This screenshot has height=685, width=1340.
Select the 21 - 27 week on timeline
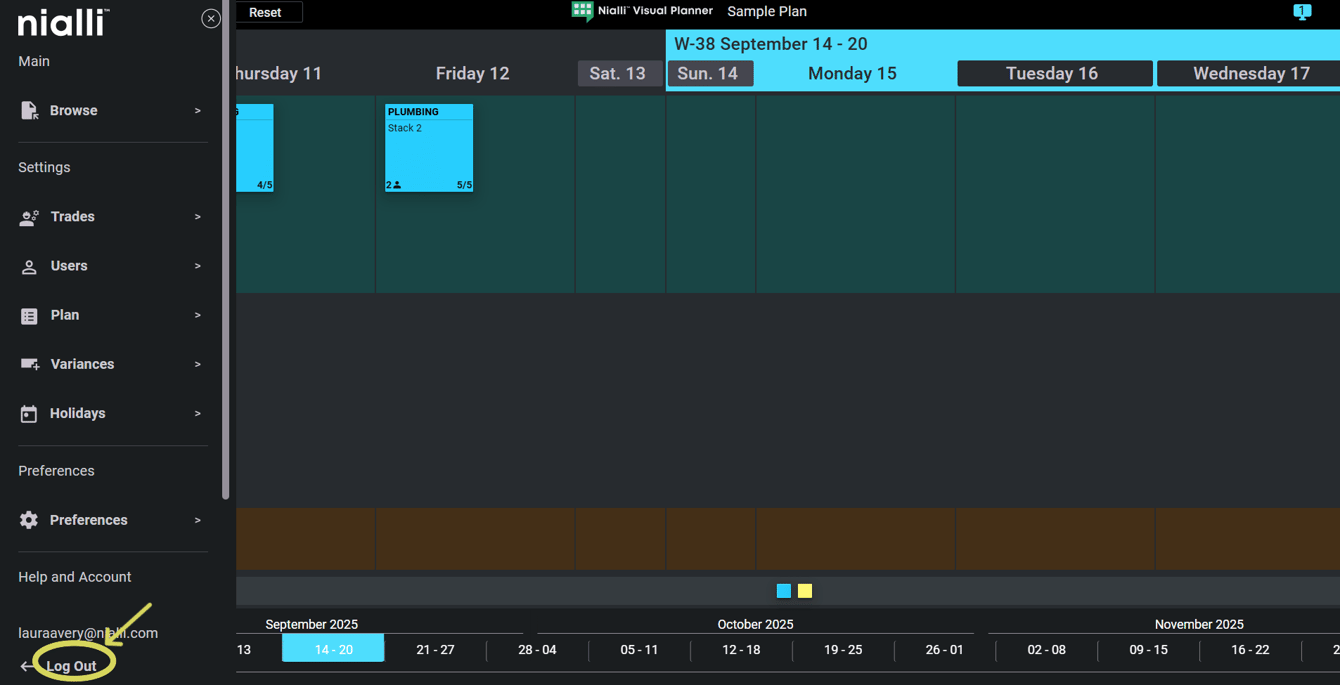pyautogui.click(x=435, y=650)
